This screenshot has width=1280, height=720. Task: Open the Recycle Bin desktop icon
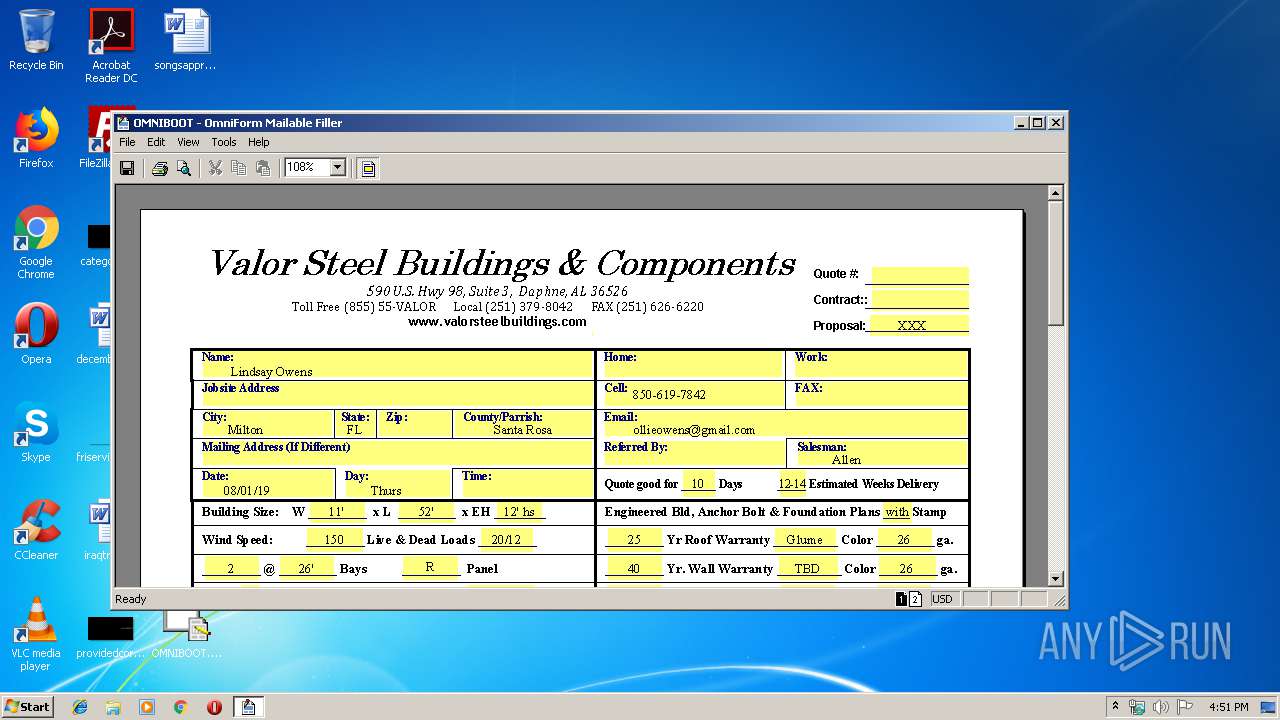coord(36,40)
